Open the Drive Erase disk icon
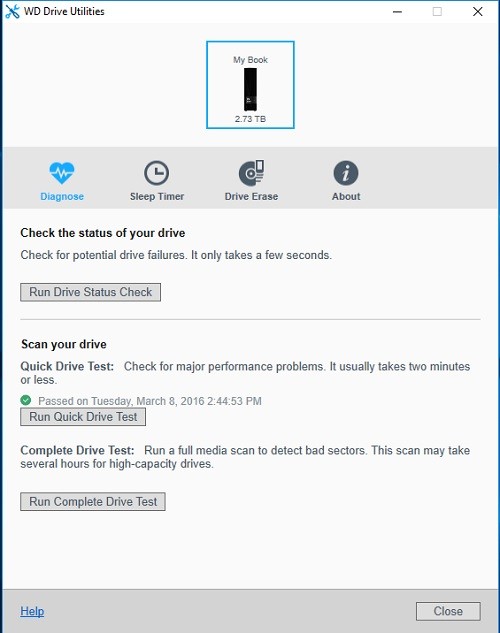The width and height of the screenshot is (500, 633). click(251, 173)
